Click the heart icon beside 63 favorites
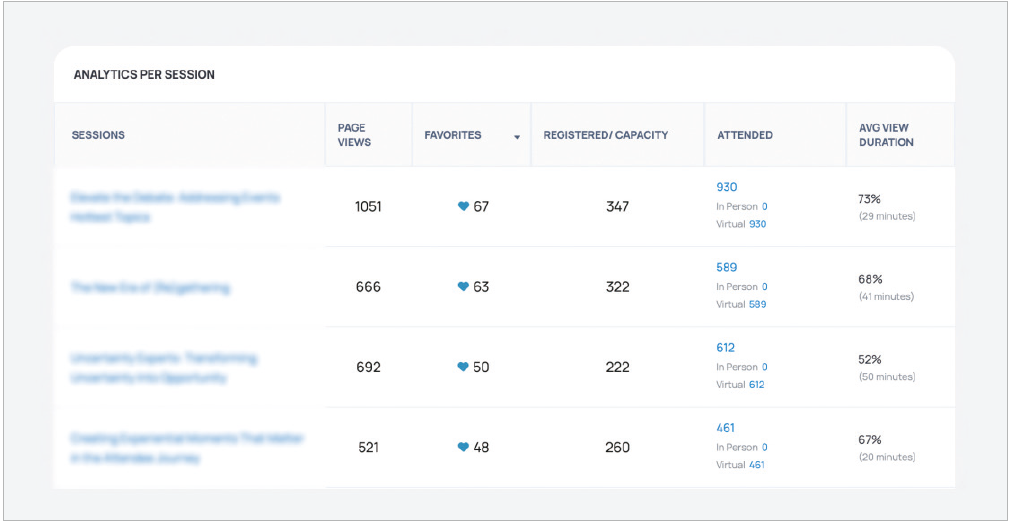1009x523 pixels. [463, 287]
